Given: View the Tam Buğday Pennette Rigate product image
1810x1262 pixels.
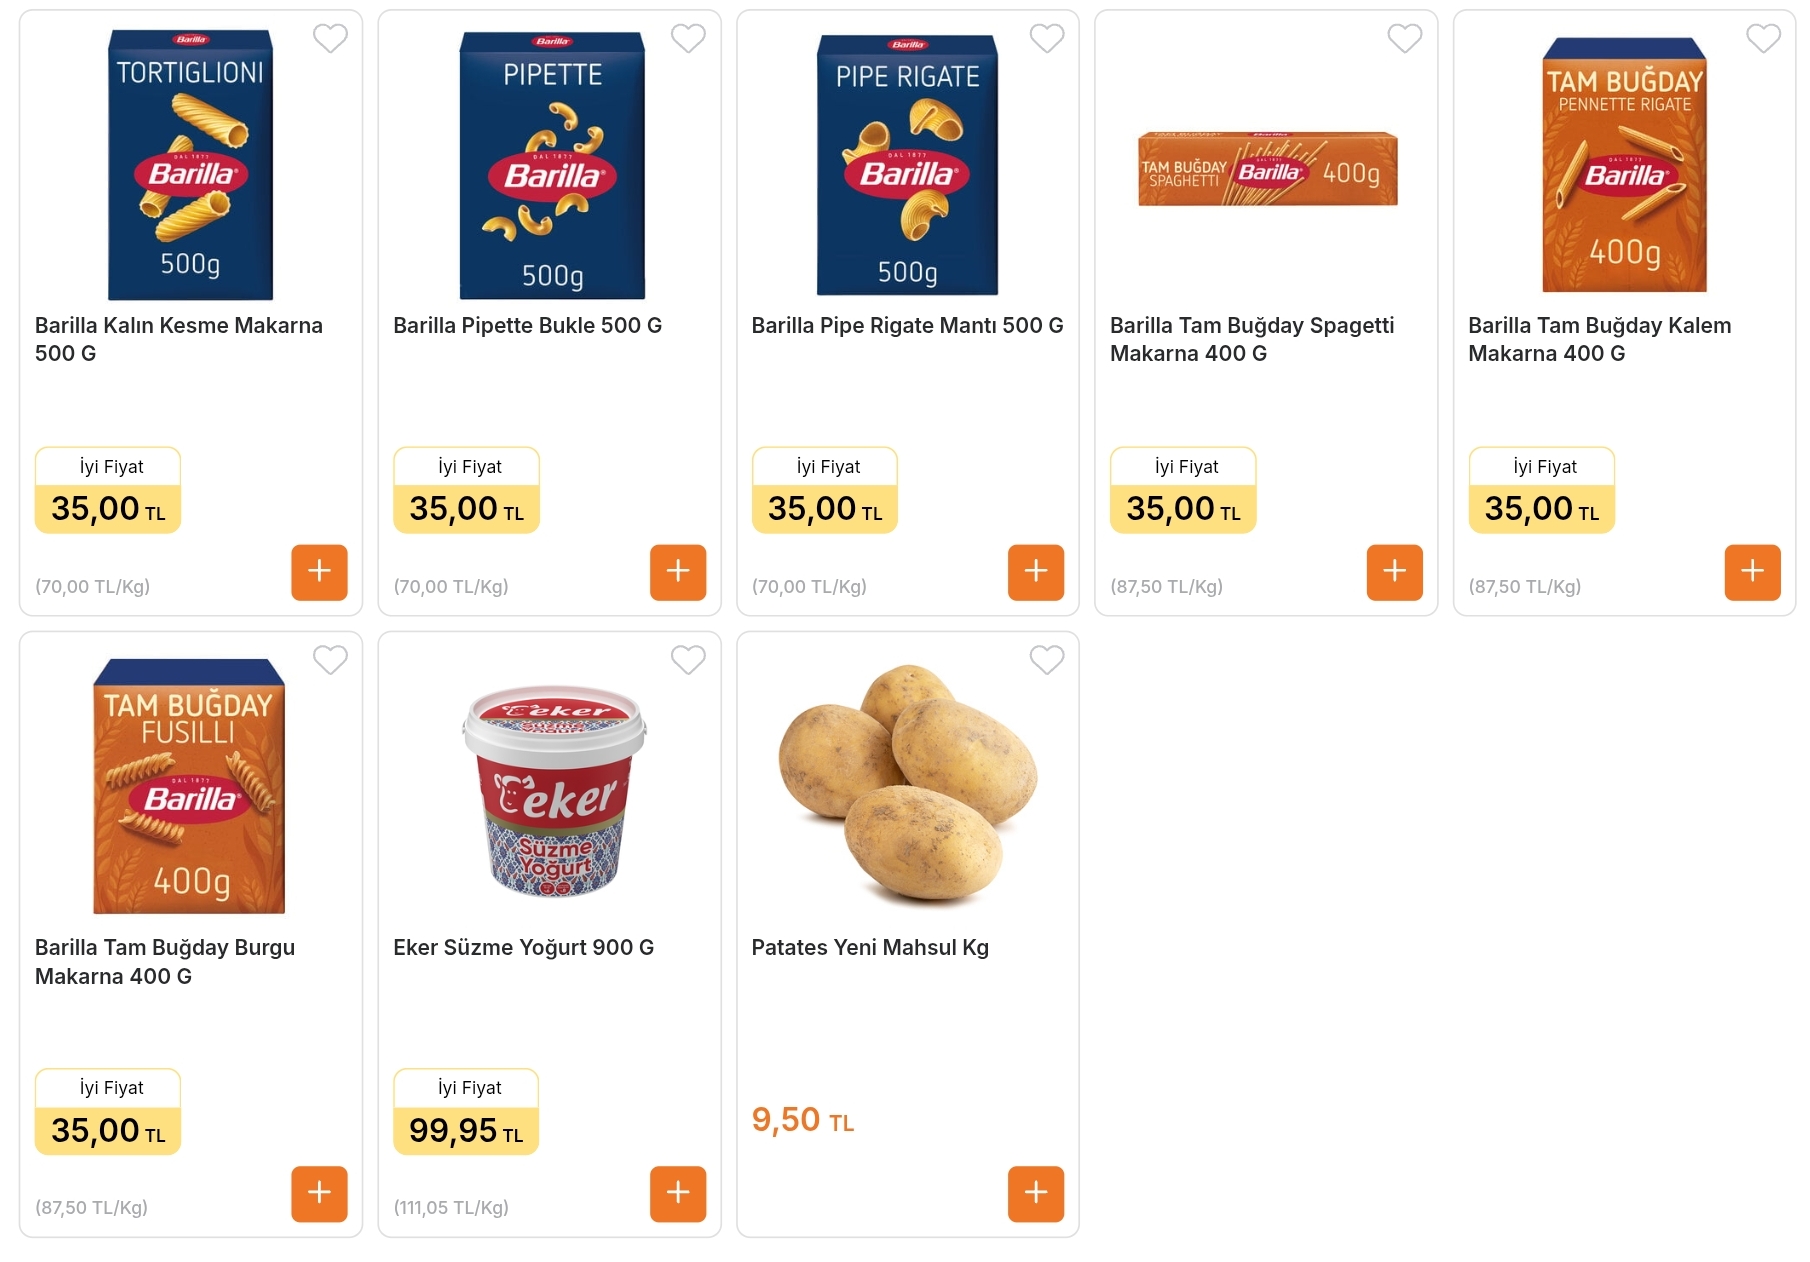Looking at the screenshot, I should click(1624, 165).
